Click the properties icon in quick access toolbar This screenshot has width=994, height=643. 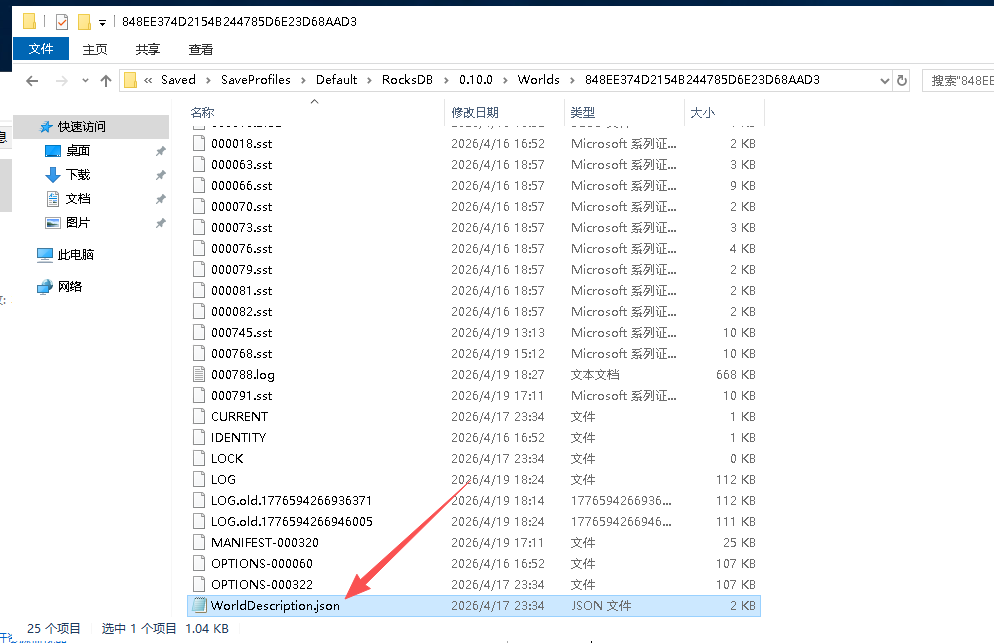[x=62, y=21]
